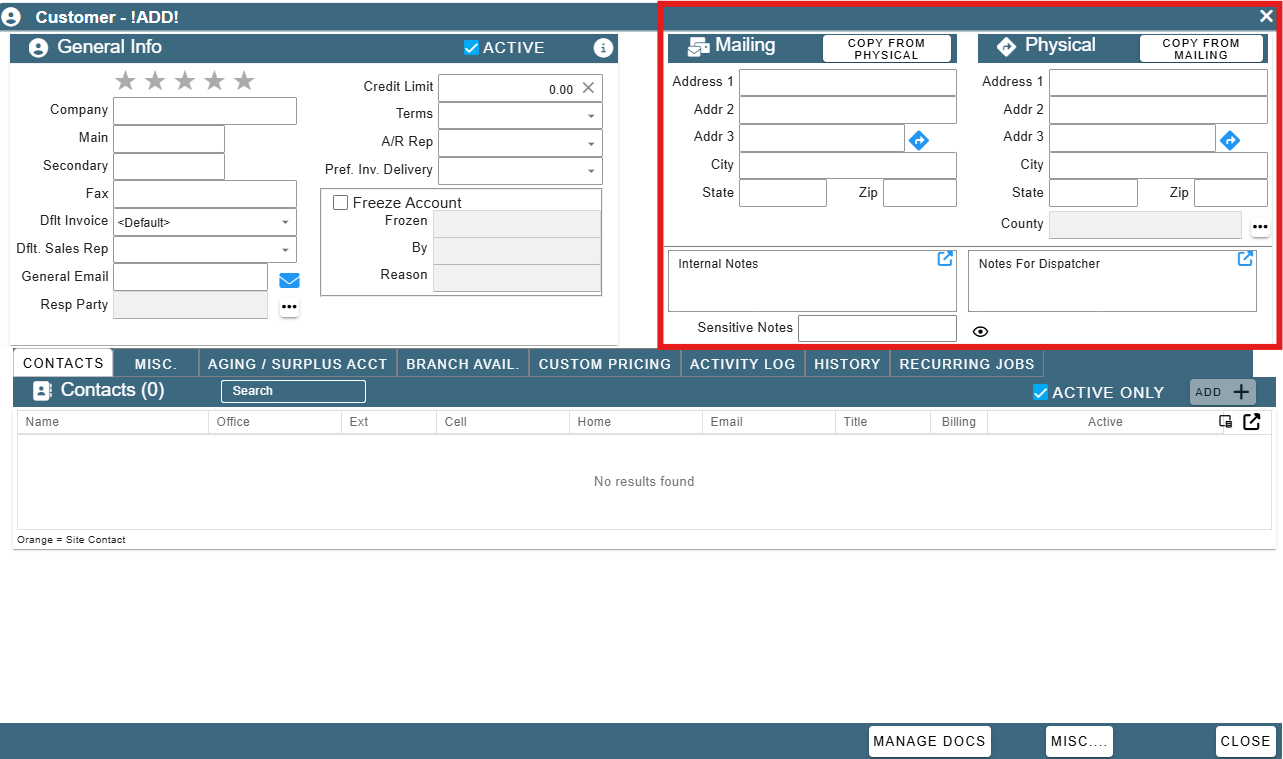
Task: Click the Customer person icon in the title bar
Action: tap(11, 17)
